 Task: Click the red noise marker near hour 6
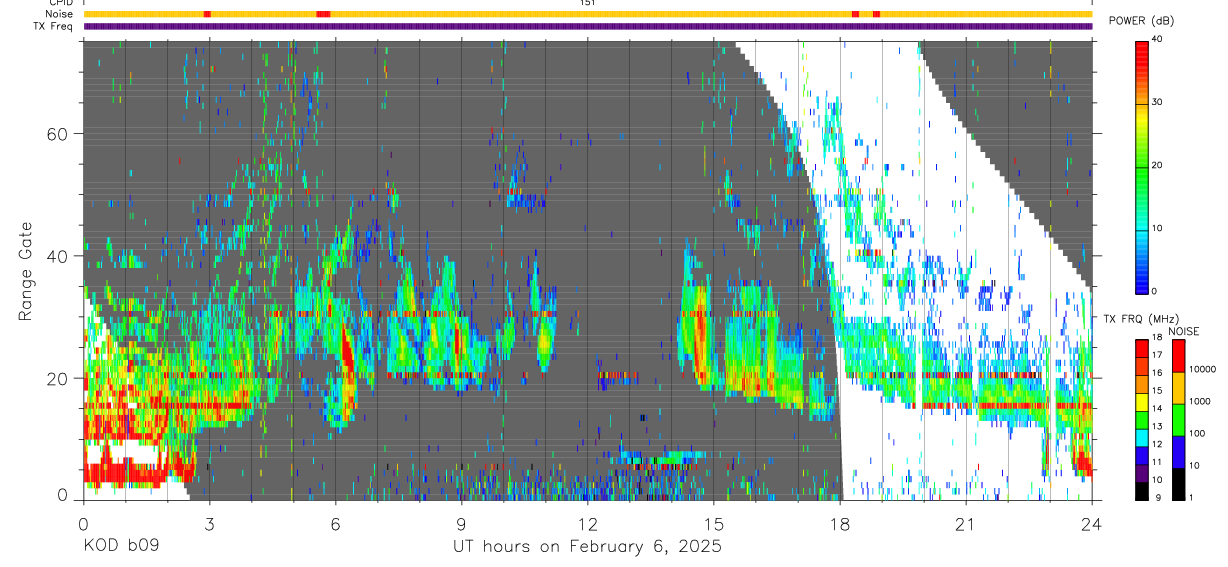pos(323,14)
